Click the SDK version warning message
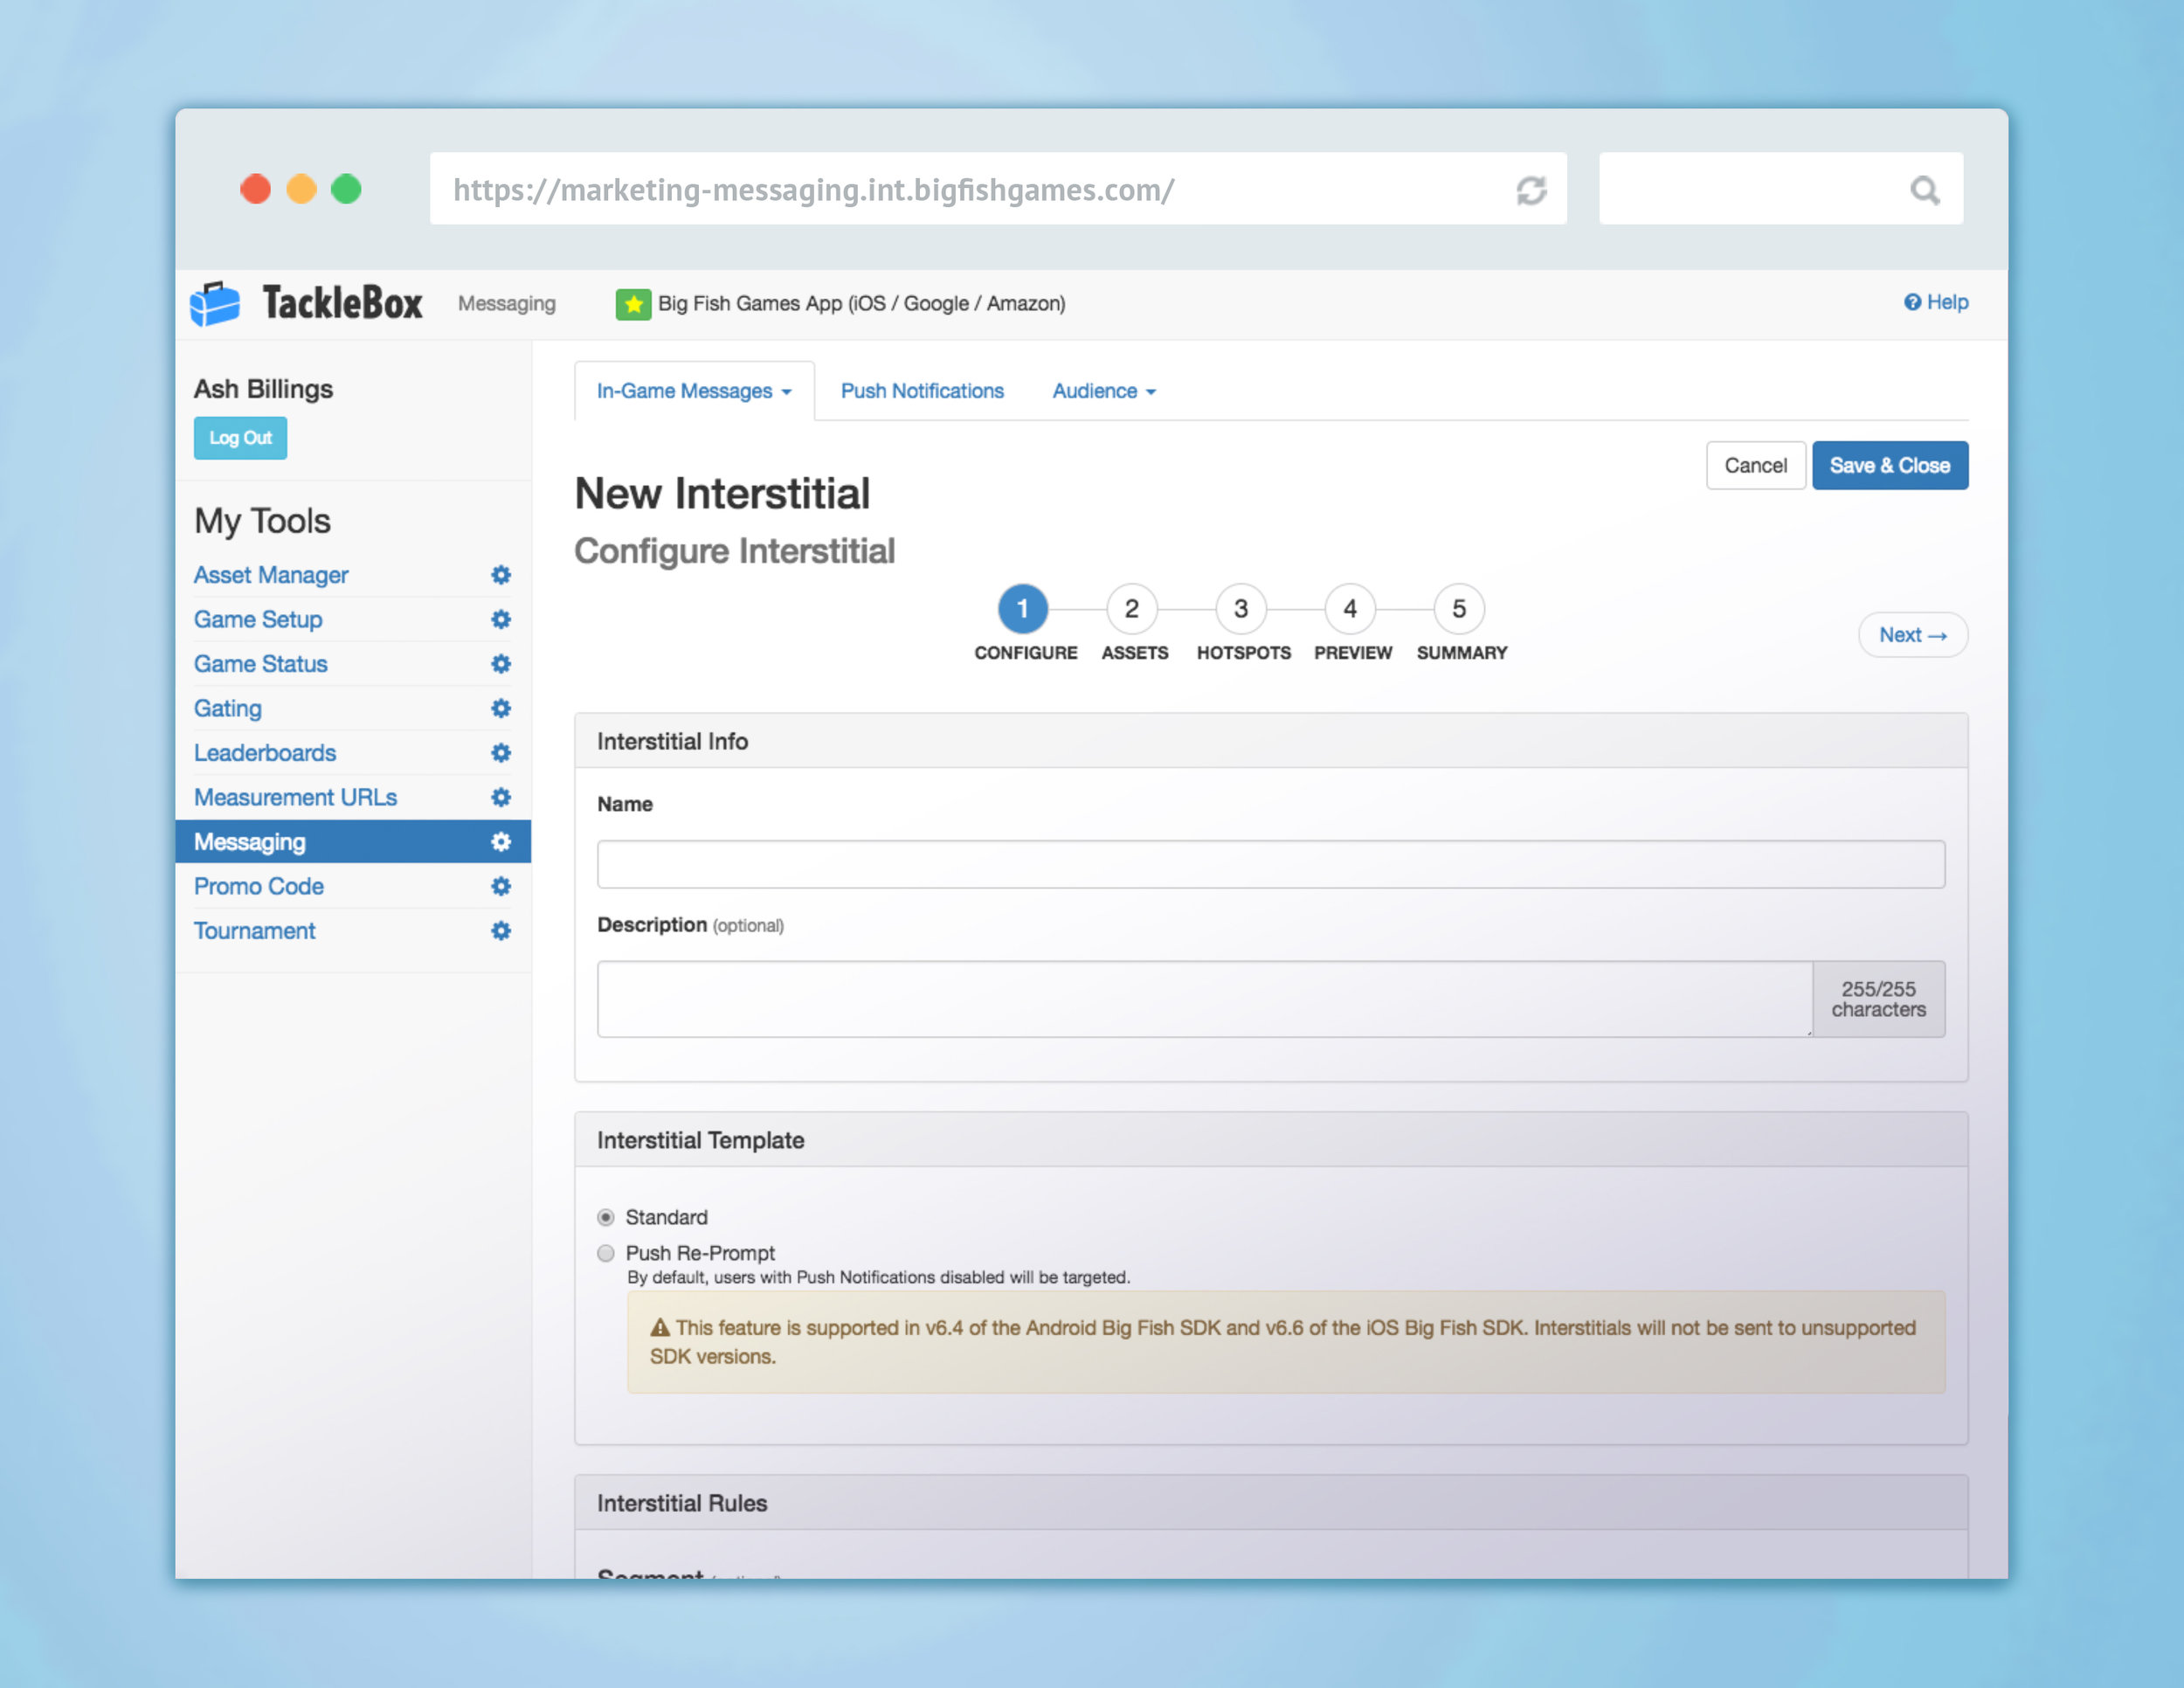Image resolution: width=2184 pixels, height=1688 pixels. 1286,1342
